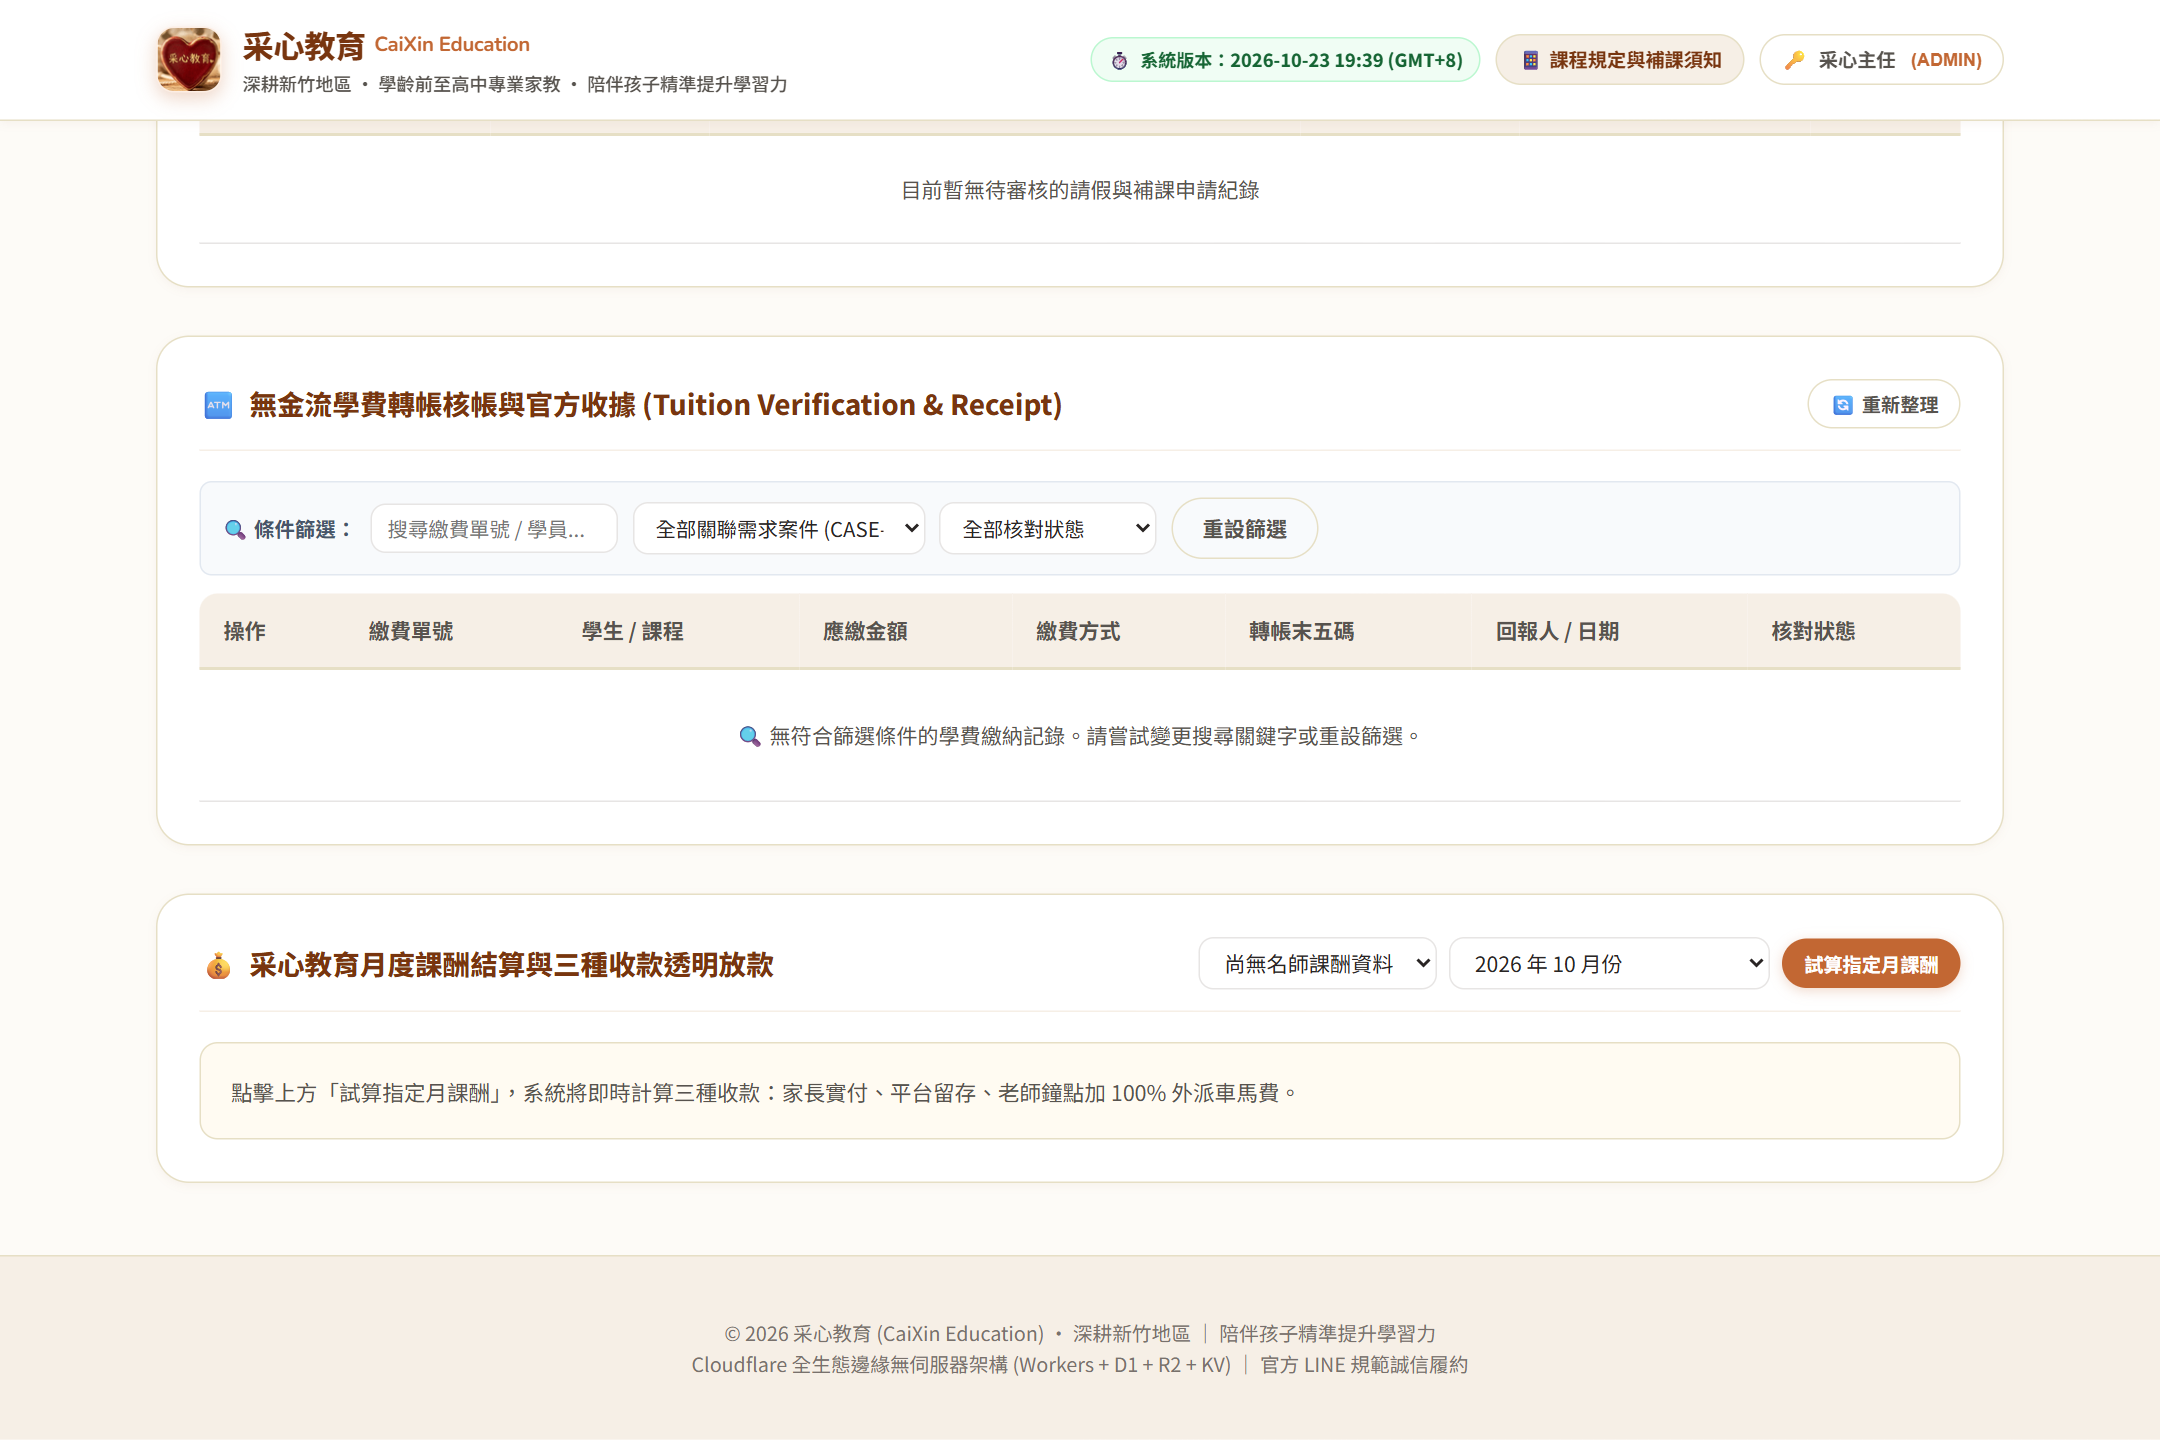Viewport: 2160px width, 1440px height.
Task: Click 重新整理 refresh button
Action: (x=1883, y=405)
